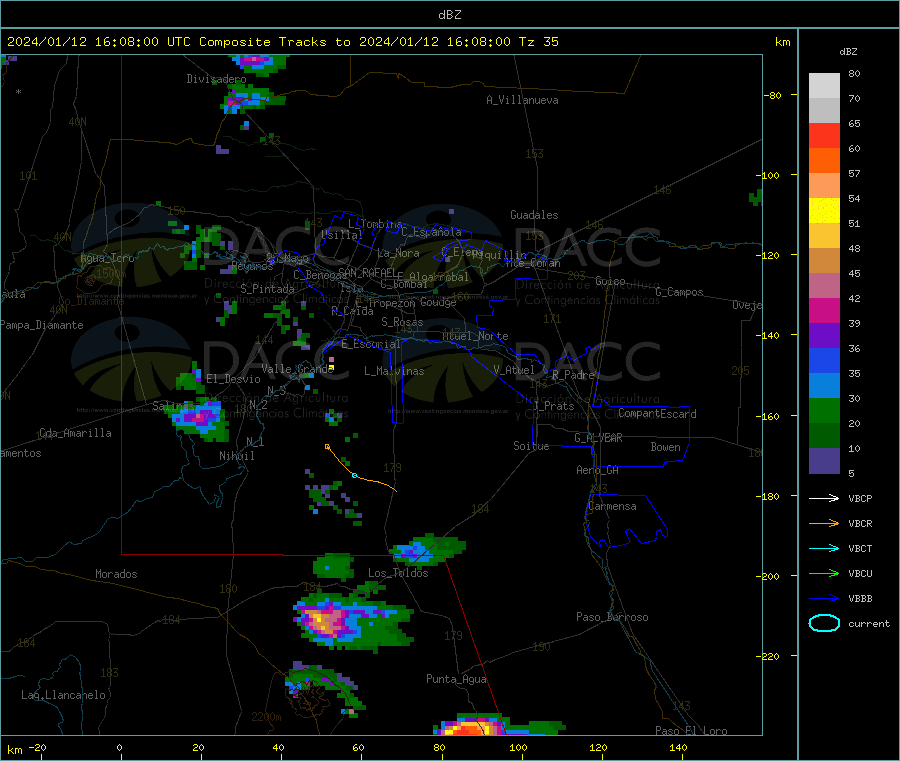The width and height of the screenshot is (900, 761).
Task: Click the SAN_RAFAEL city label
Action: pyautogui.click(x=367, y=272)
